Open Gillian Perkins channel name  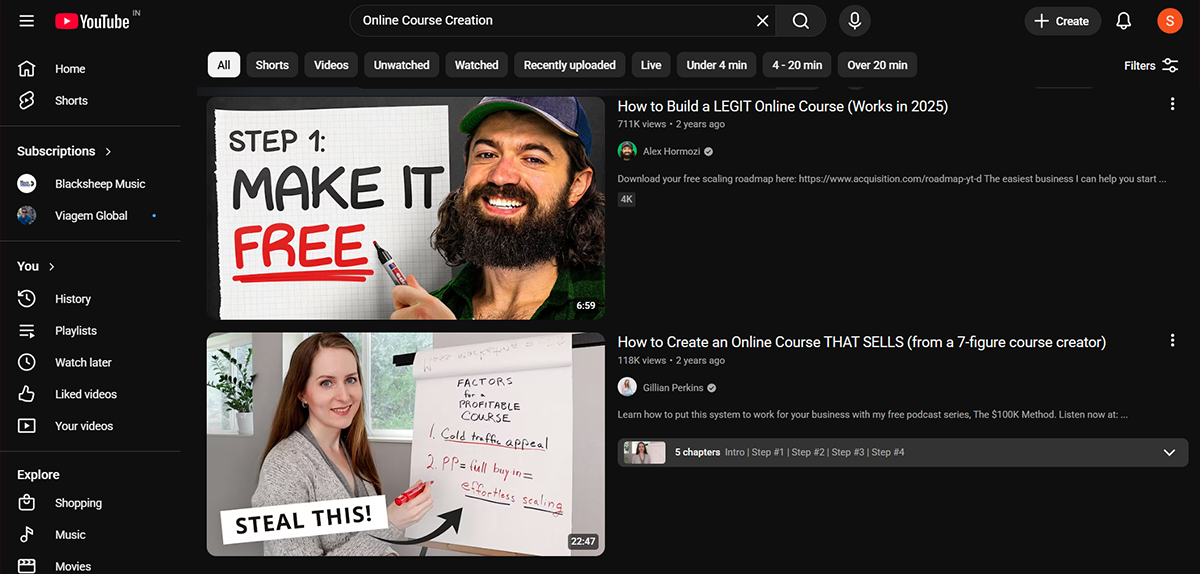[x=673, y=387]
